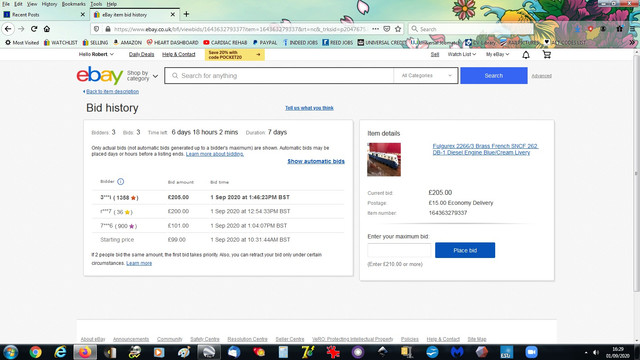This screenshot has width=640, height=360.
Task: Click maximum bid input field
Action: [399, 250]
